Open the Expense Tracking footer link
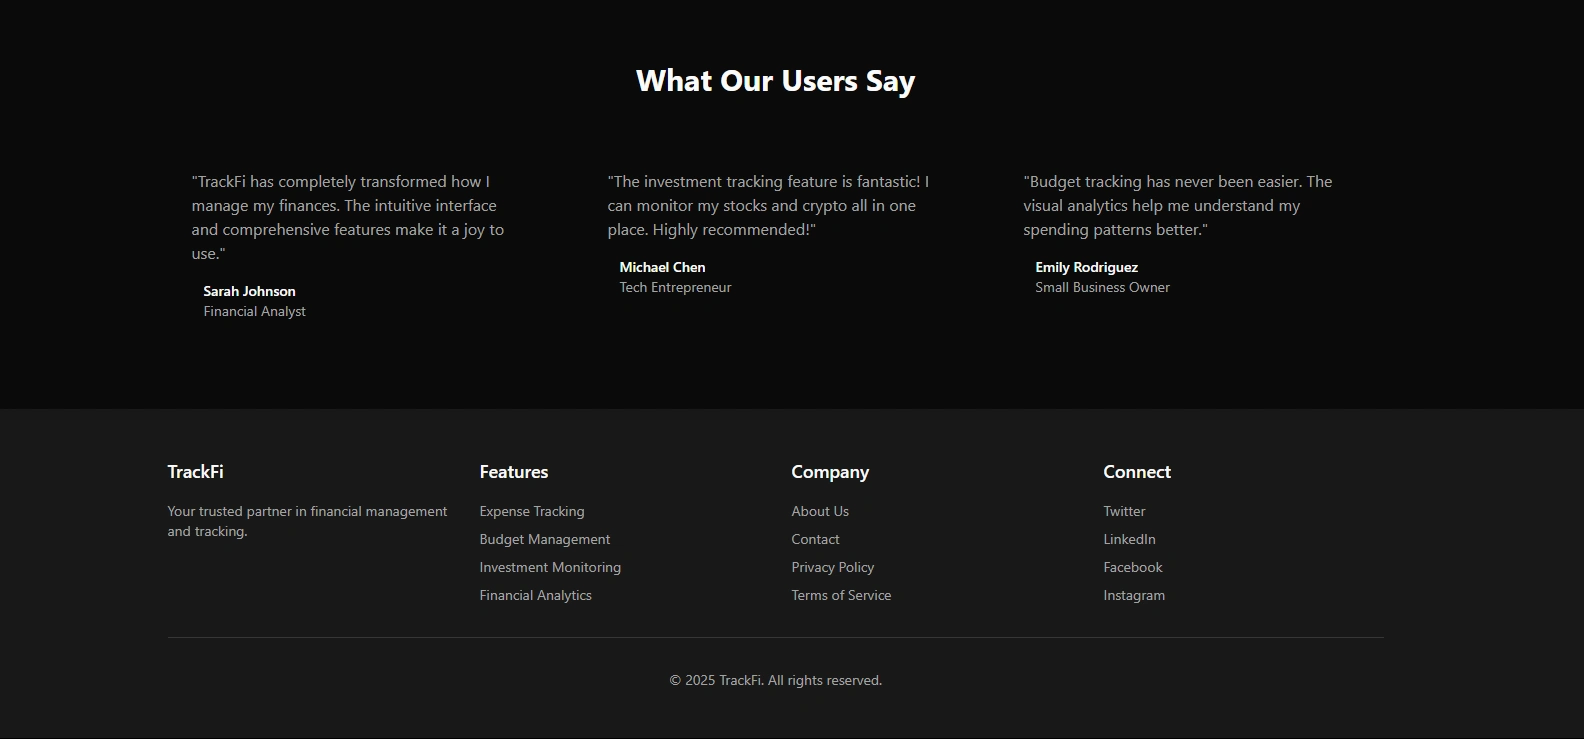The width and height of the screenshot is (1584, 739). tap(531, 511)
